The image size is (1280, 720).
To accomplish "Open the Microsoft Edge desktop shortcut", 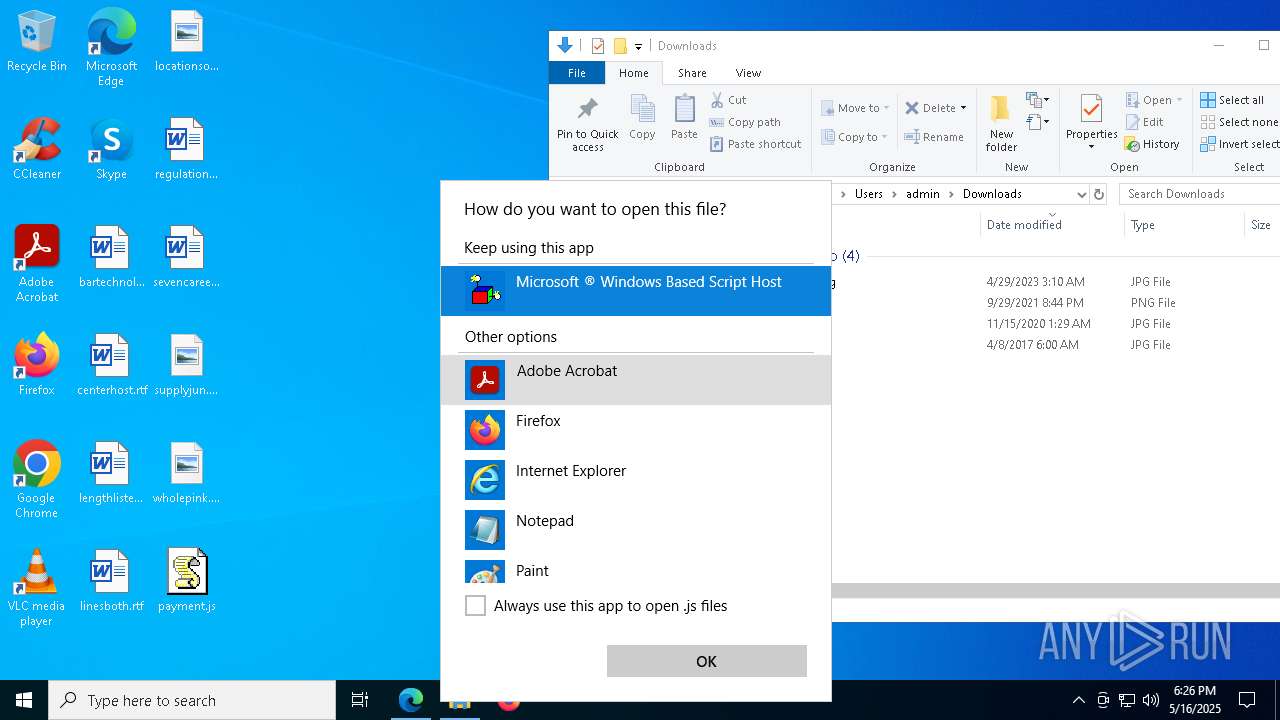I will pyautogui.click(x=111, y=48).
